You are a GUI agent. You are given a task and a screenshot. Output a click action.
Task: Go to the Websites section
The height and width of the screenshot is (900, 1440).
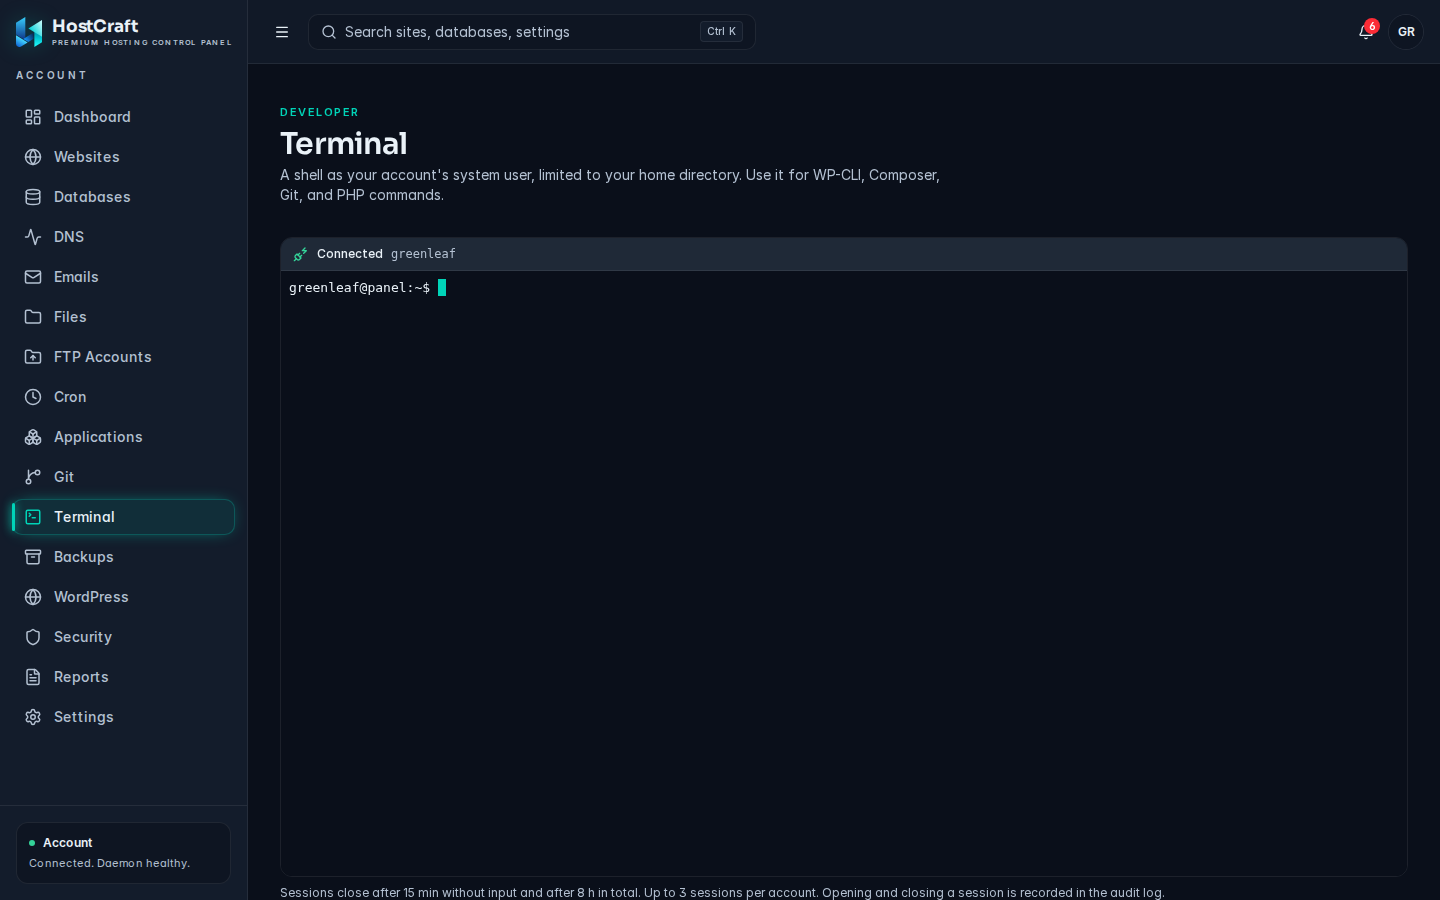tap(124, 157)
